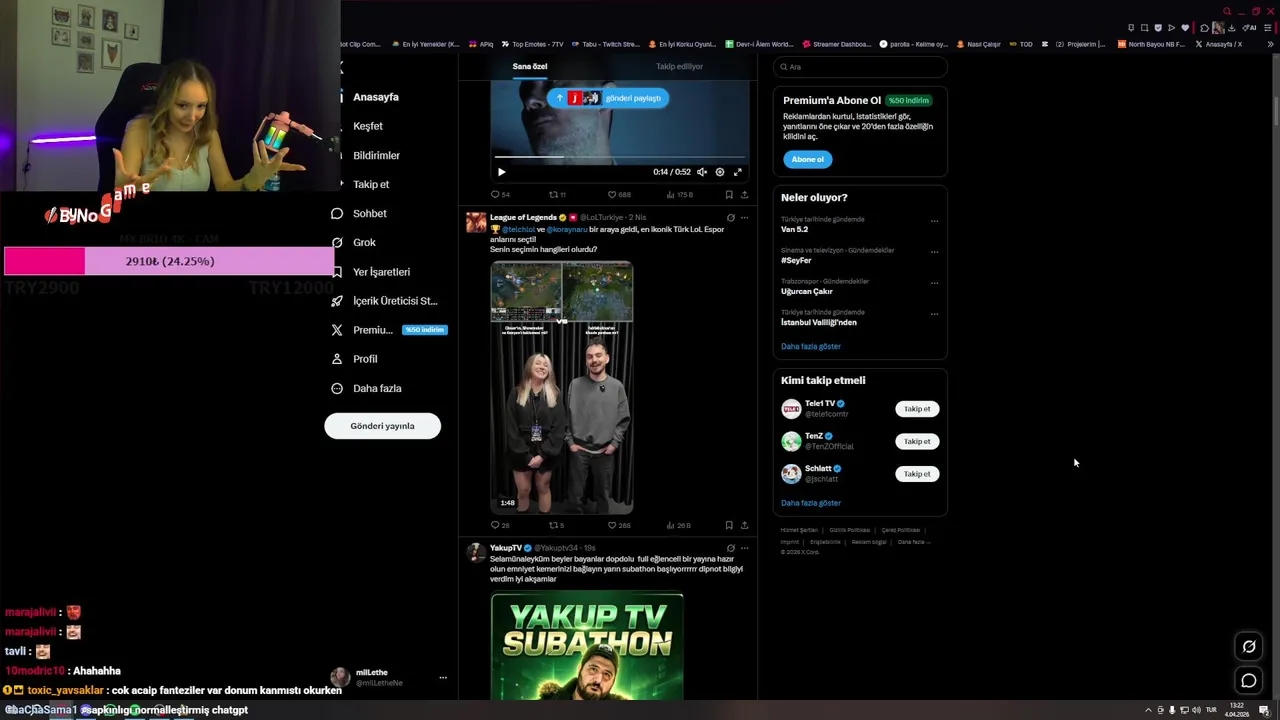Follow TenZ with Takip et
The image size is (1280, 720).
pos(917,441)
